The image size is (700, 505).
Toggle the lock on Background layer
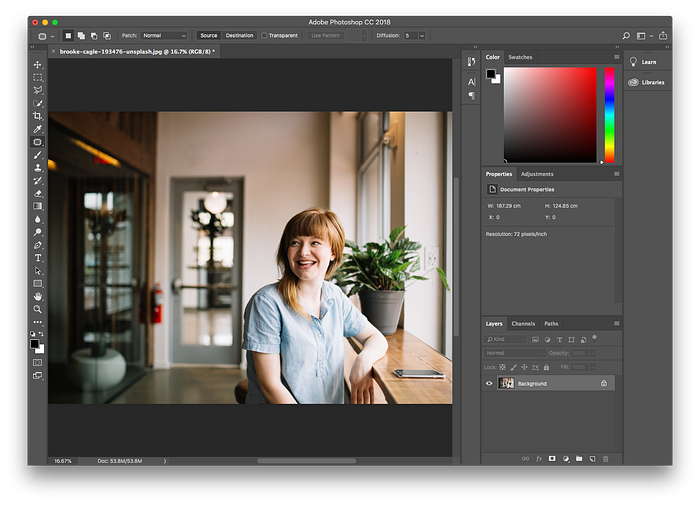point(604,383)
